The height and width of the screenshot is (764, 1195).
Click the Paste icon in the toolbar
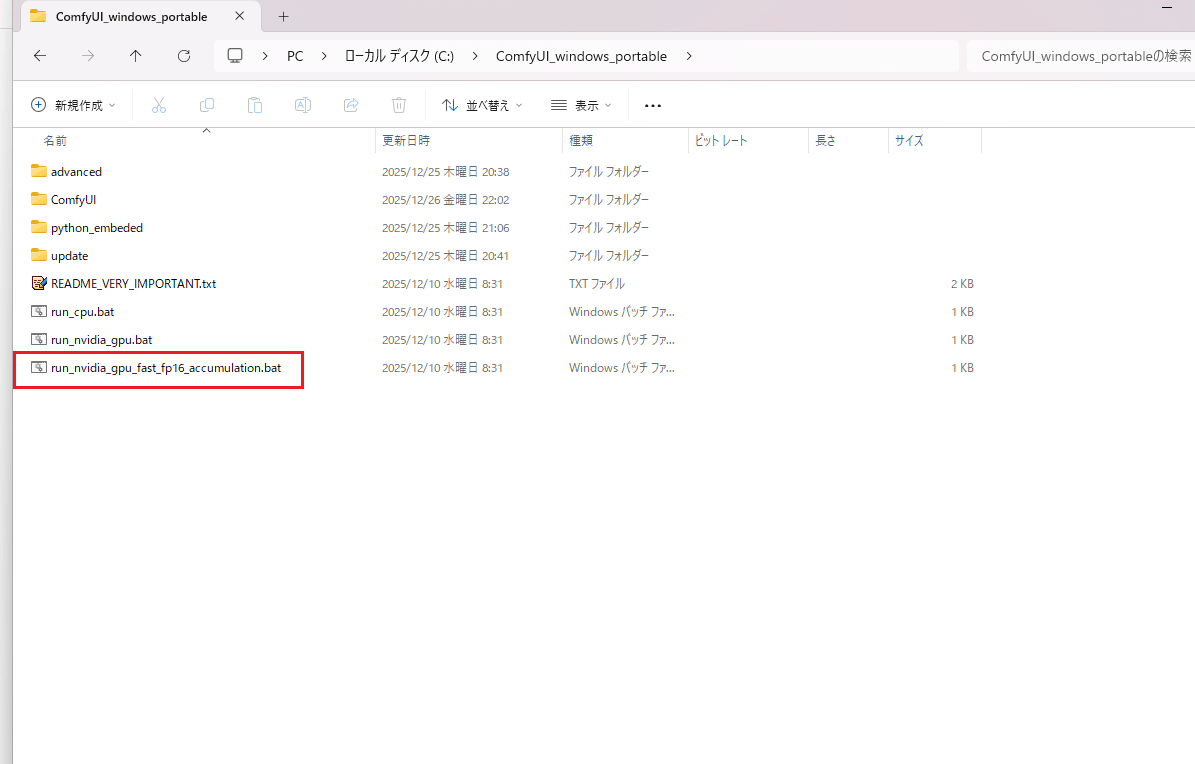tap(254, 104)
